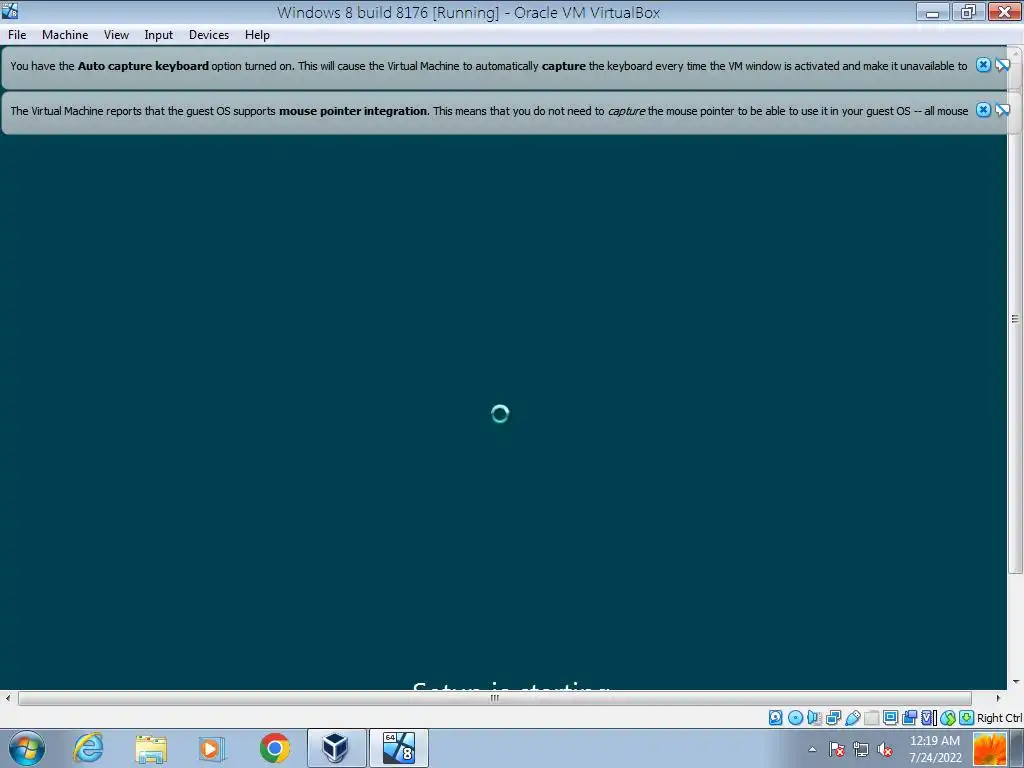Click the Show desktop button
Screen dimensions: 1024x768
tap(1017, 748)
